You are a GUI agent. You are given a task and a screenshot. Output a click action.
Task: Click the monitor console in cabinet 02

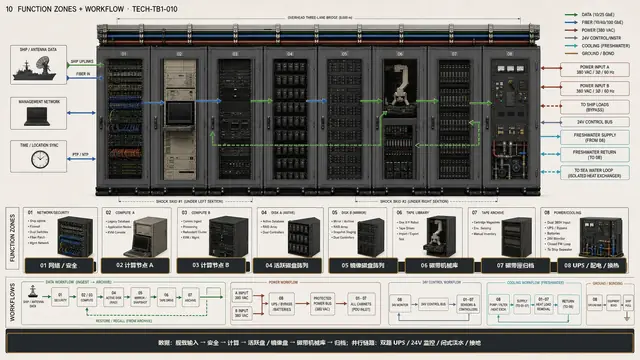click(x=180, y=113)
